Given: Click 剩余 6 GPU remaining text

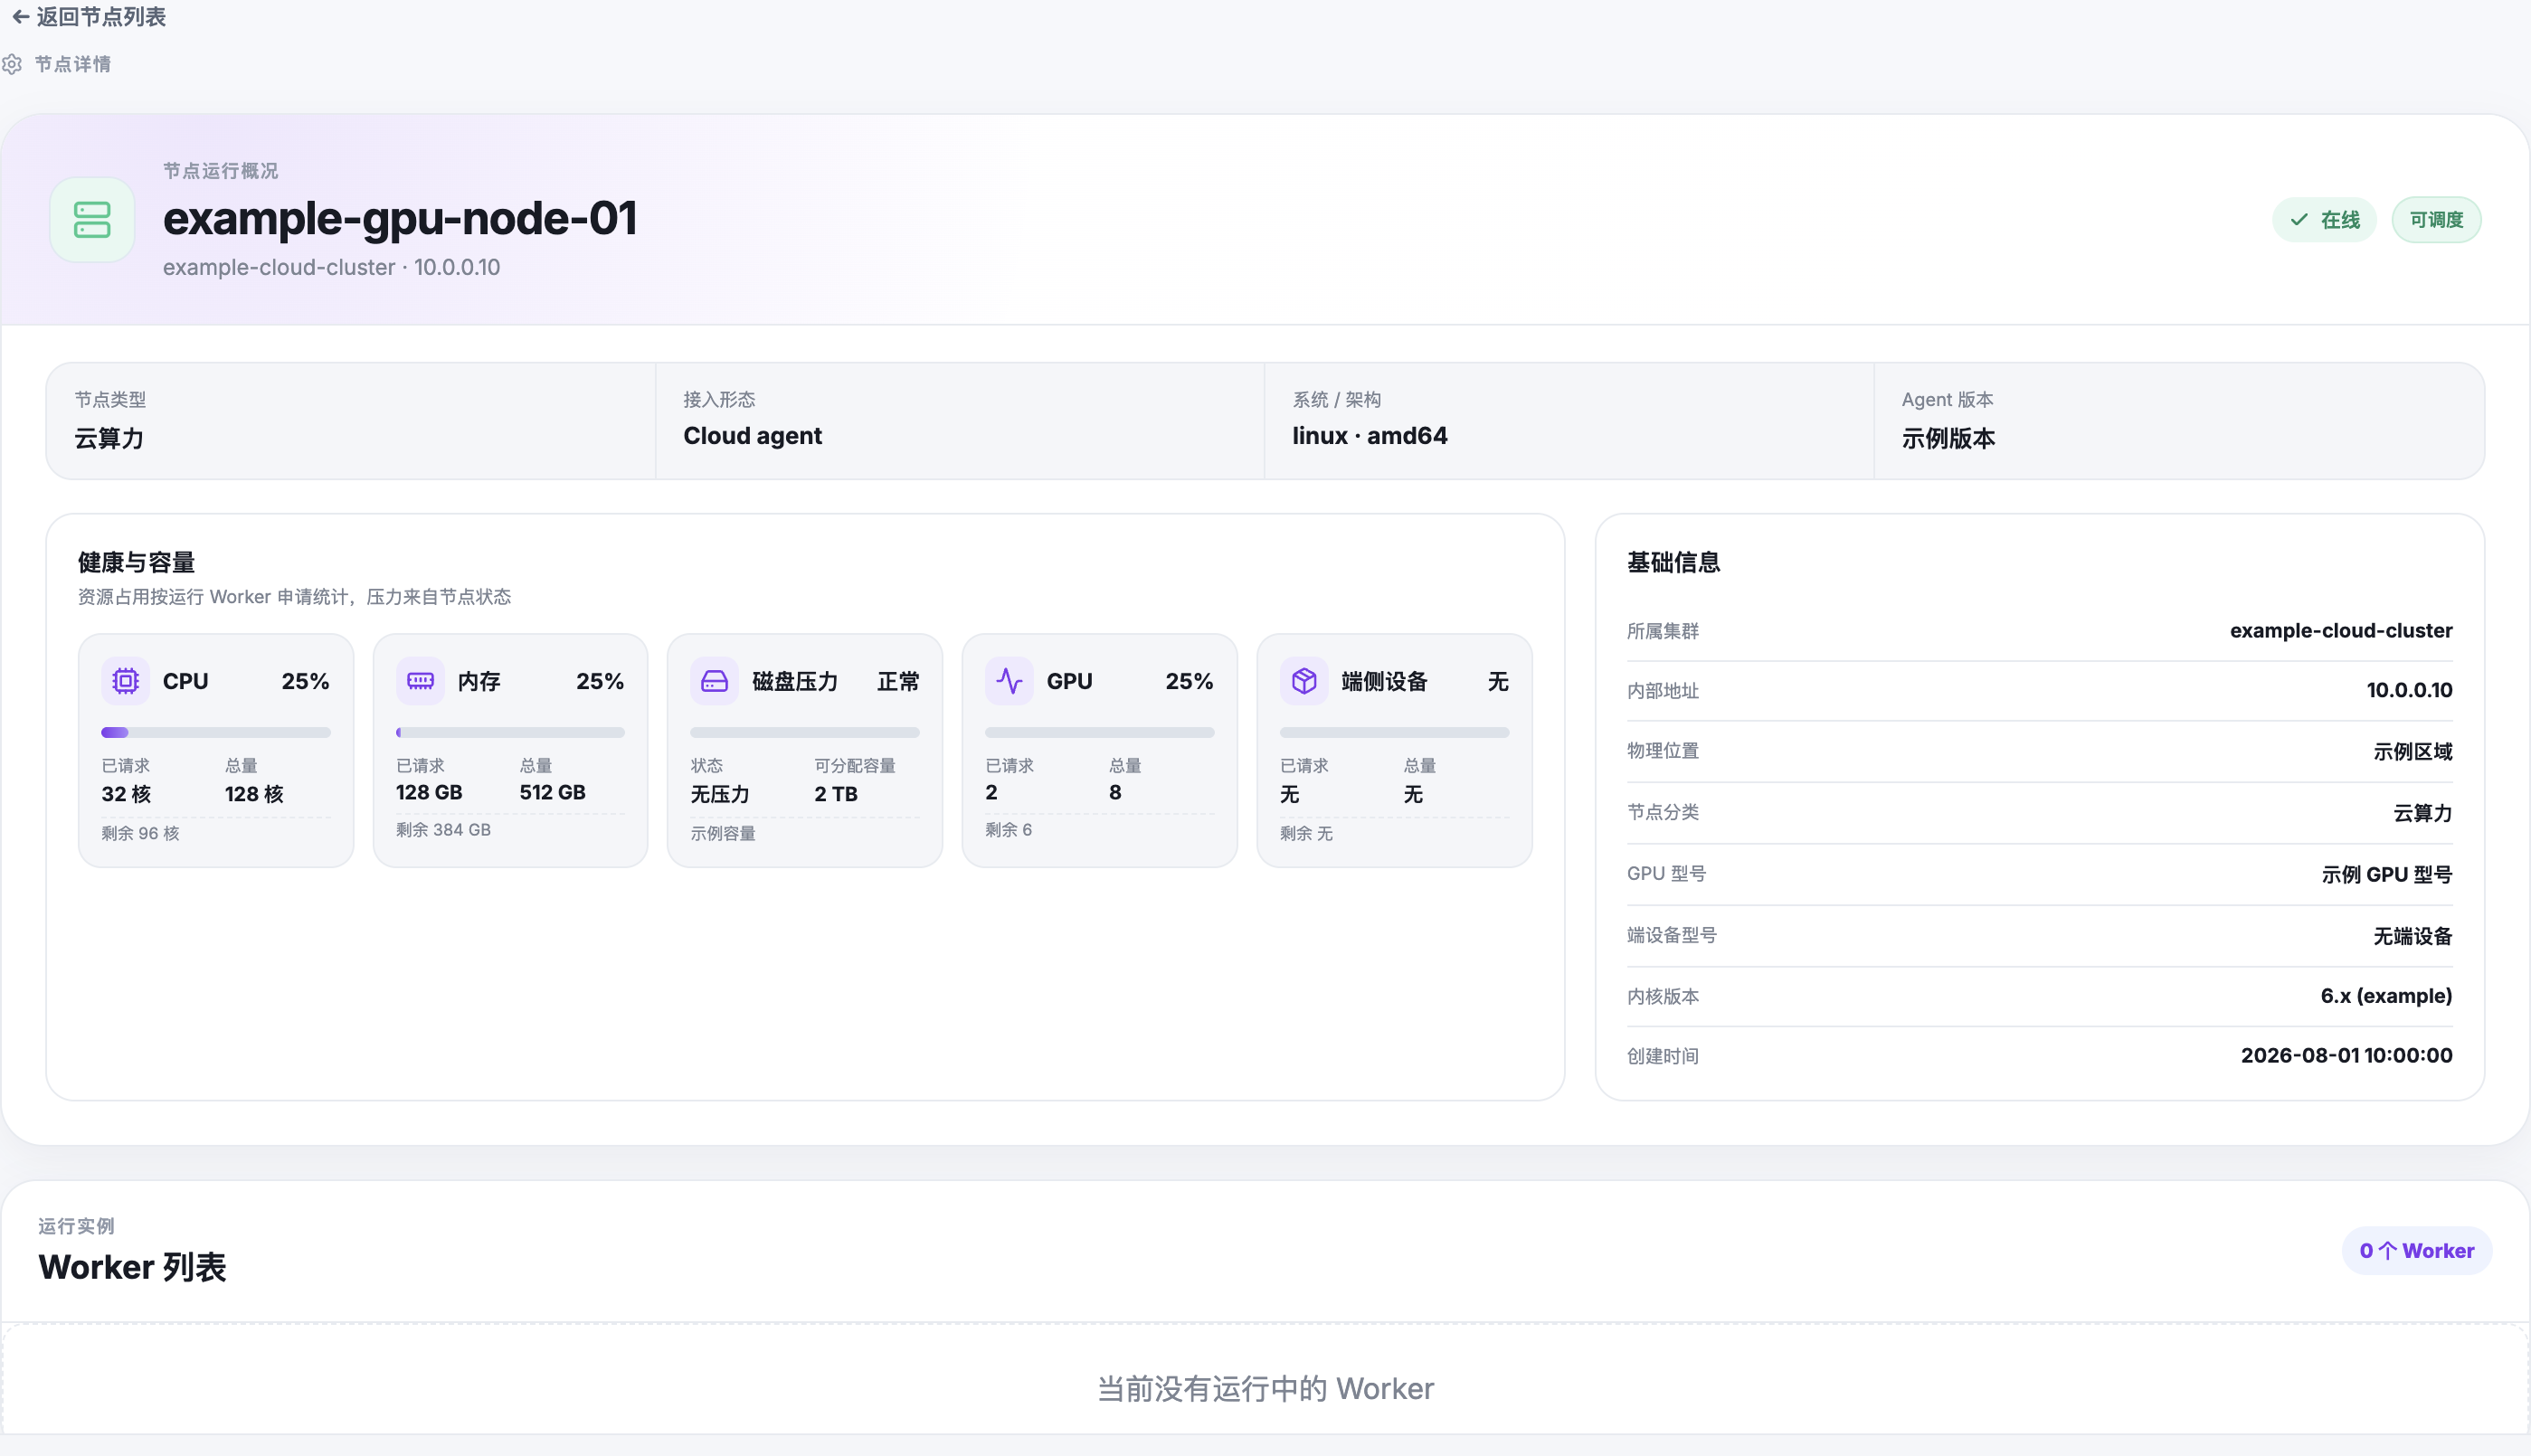Looking at the screenshot, I should (1008, 830).
